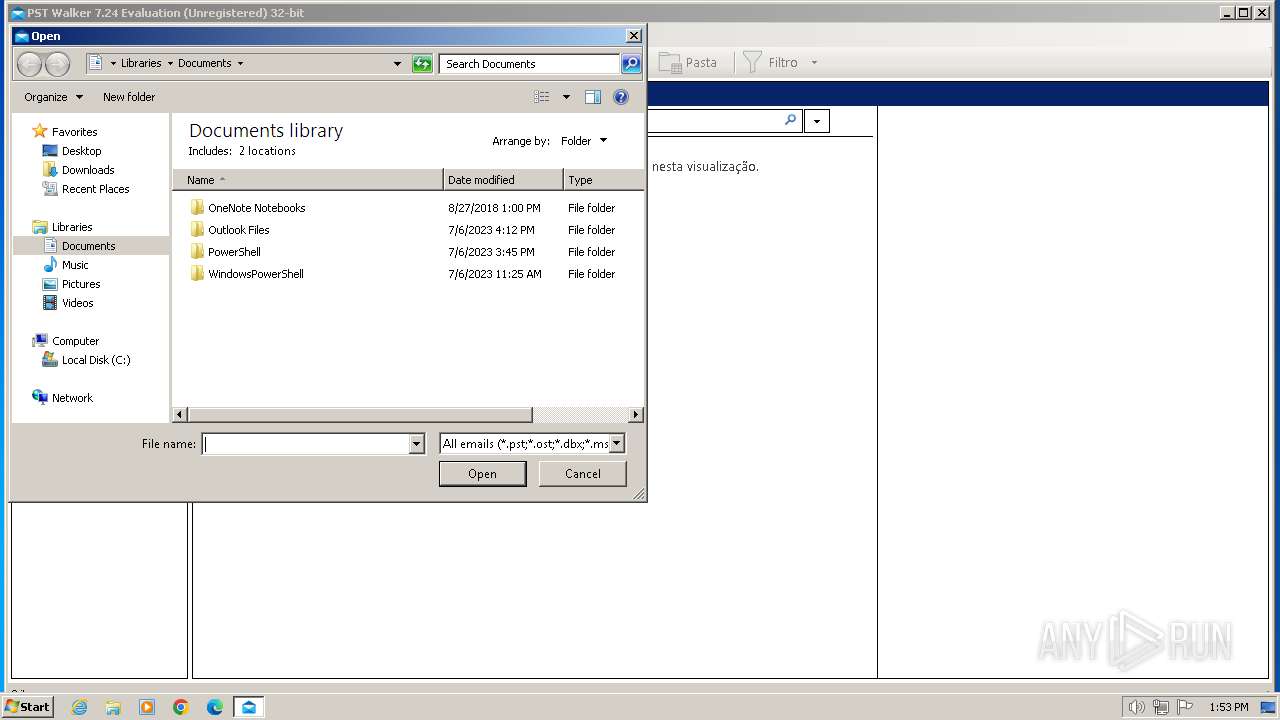
Task: Click the 8/27/2018 1:00 PM date cell
Action: tap(494, 208)
